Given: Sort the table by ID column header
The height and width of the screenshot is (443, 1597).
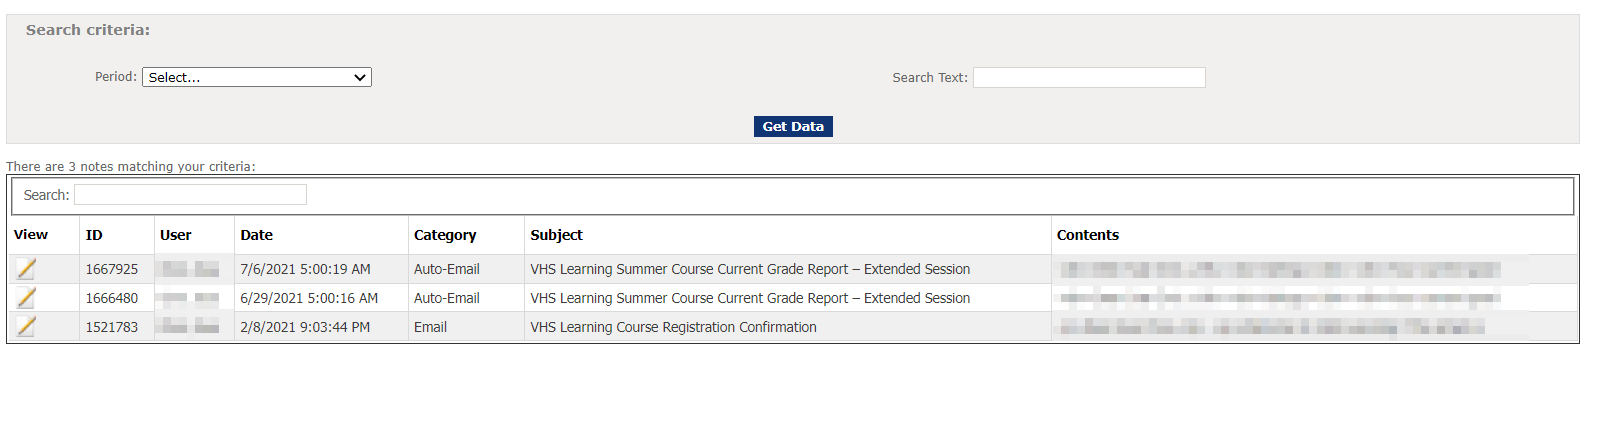Looking at the screenshot, I should 94,235.
